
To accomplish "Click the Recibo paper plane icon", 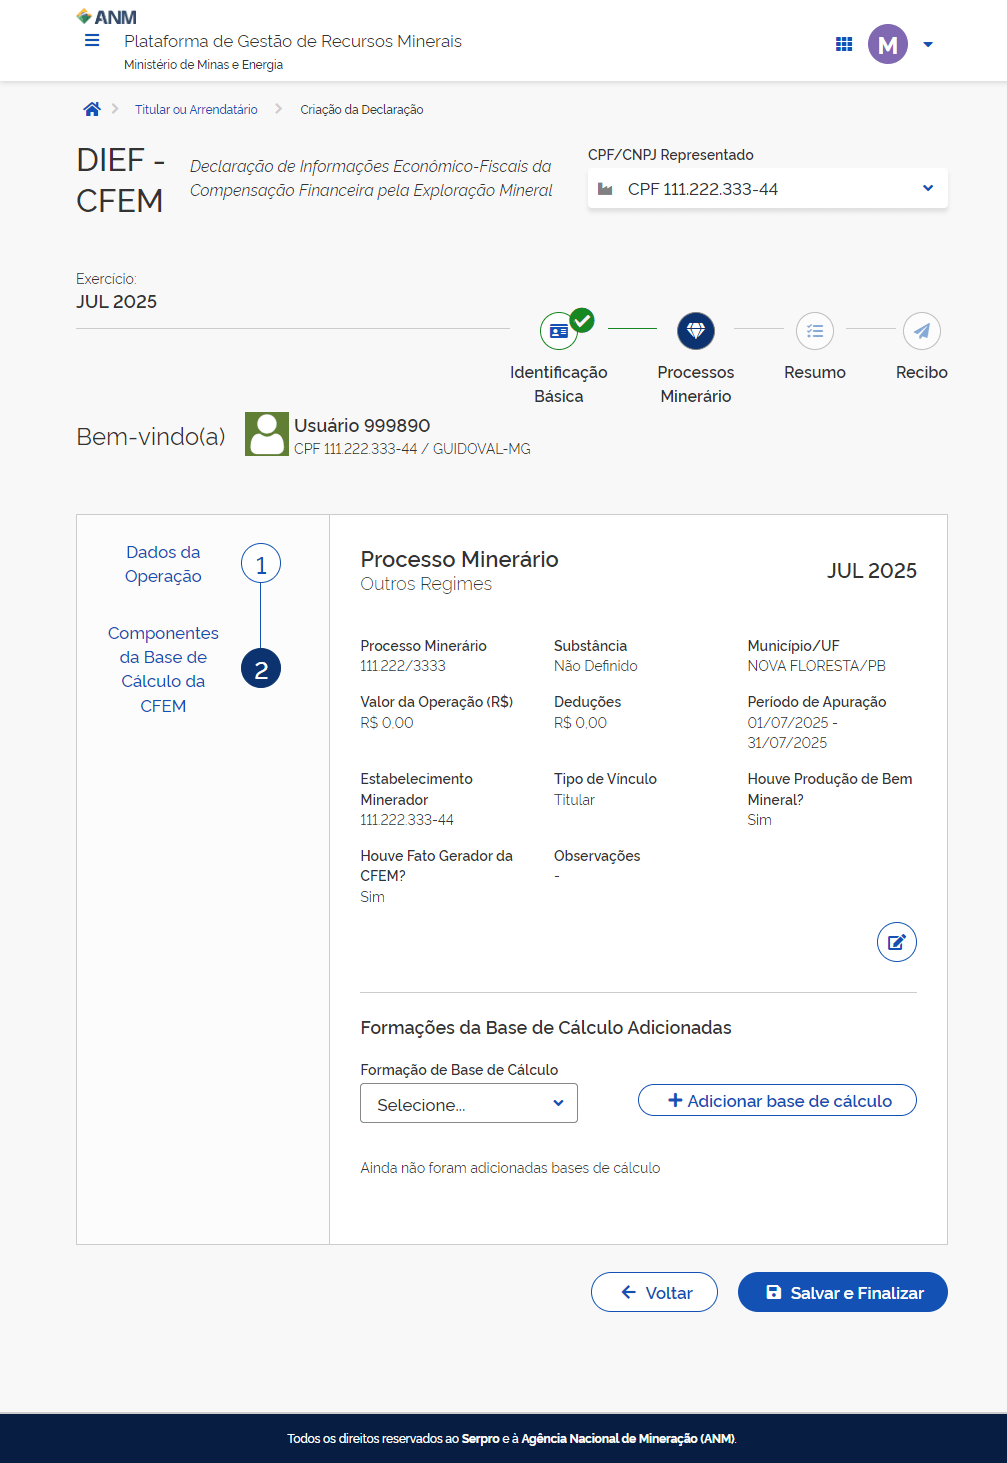I will (x=921, y=331).
